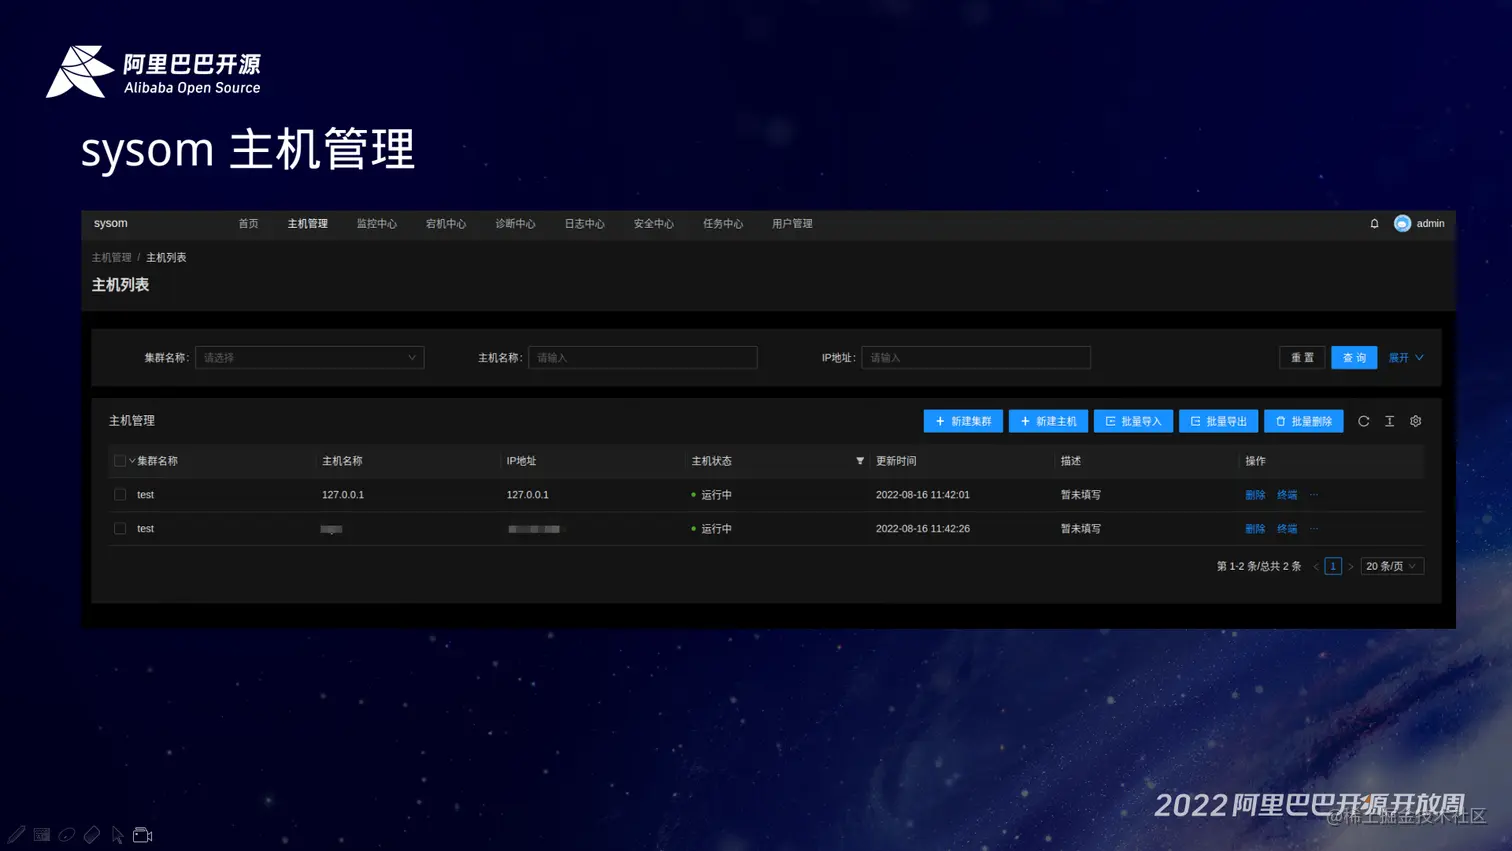
Task: Click the 第 1-2 条/总共 2 条 text
Action: click(x=1259, y=567)
